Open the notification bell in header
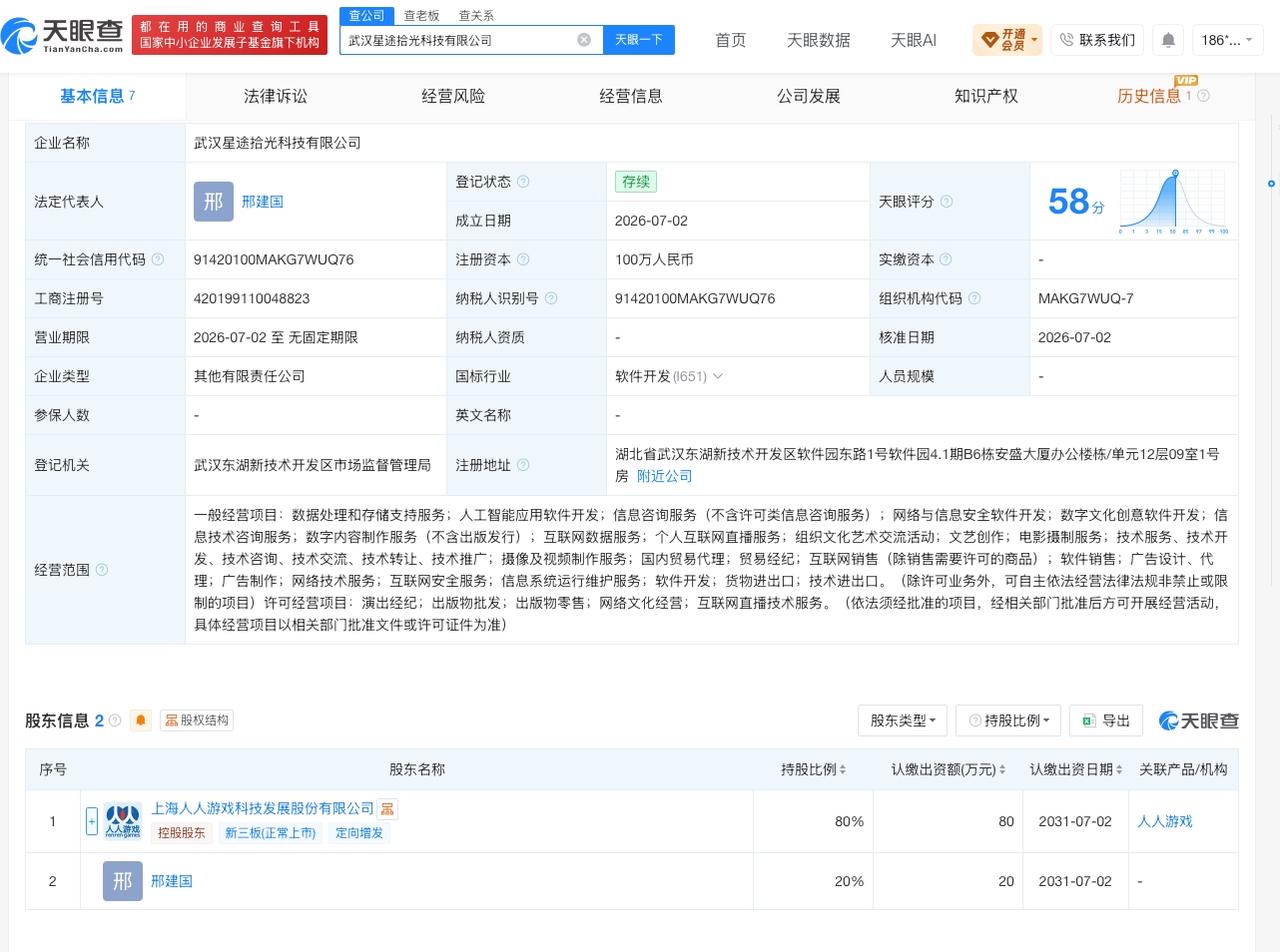The width and height of the screenshot is (1280, 952). point(1168,40)
